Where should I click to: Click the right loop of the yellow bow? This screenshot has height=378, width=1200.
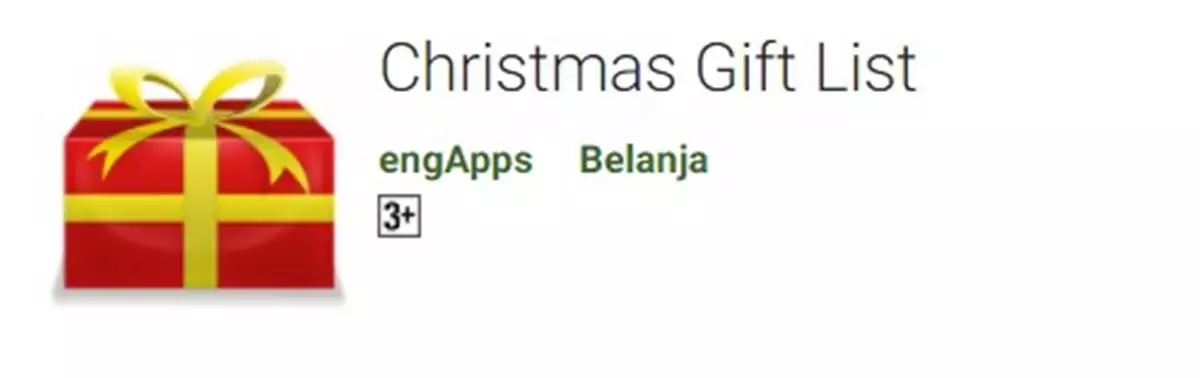pyautogui.click(x=245, y=85)
